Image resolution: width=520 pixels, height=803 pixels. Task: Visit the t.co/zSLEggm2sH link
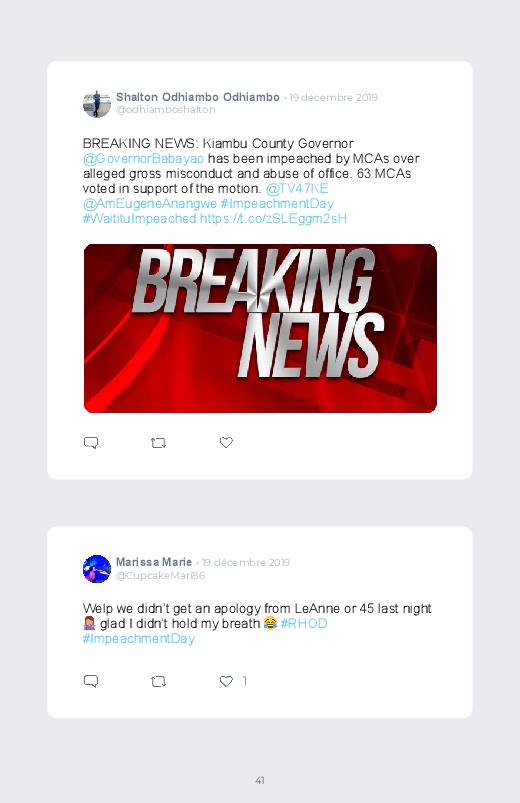[273, 219]
